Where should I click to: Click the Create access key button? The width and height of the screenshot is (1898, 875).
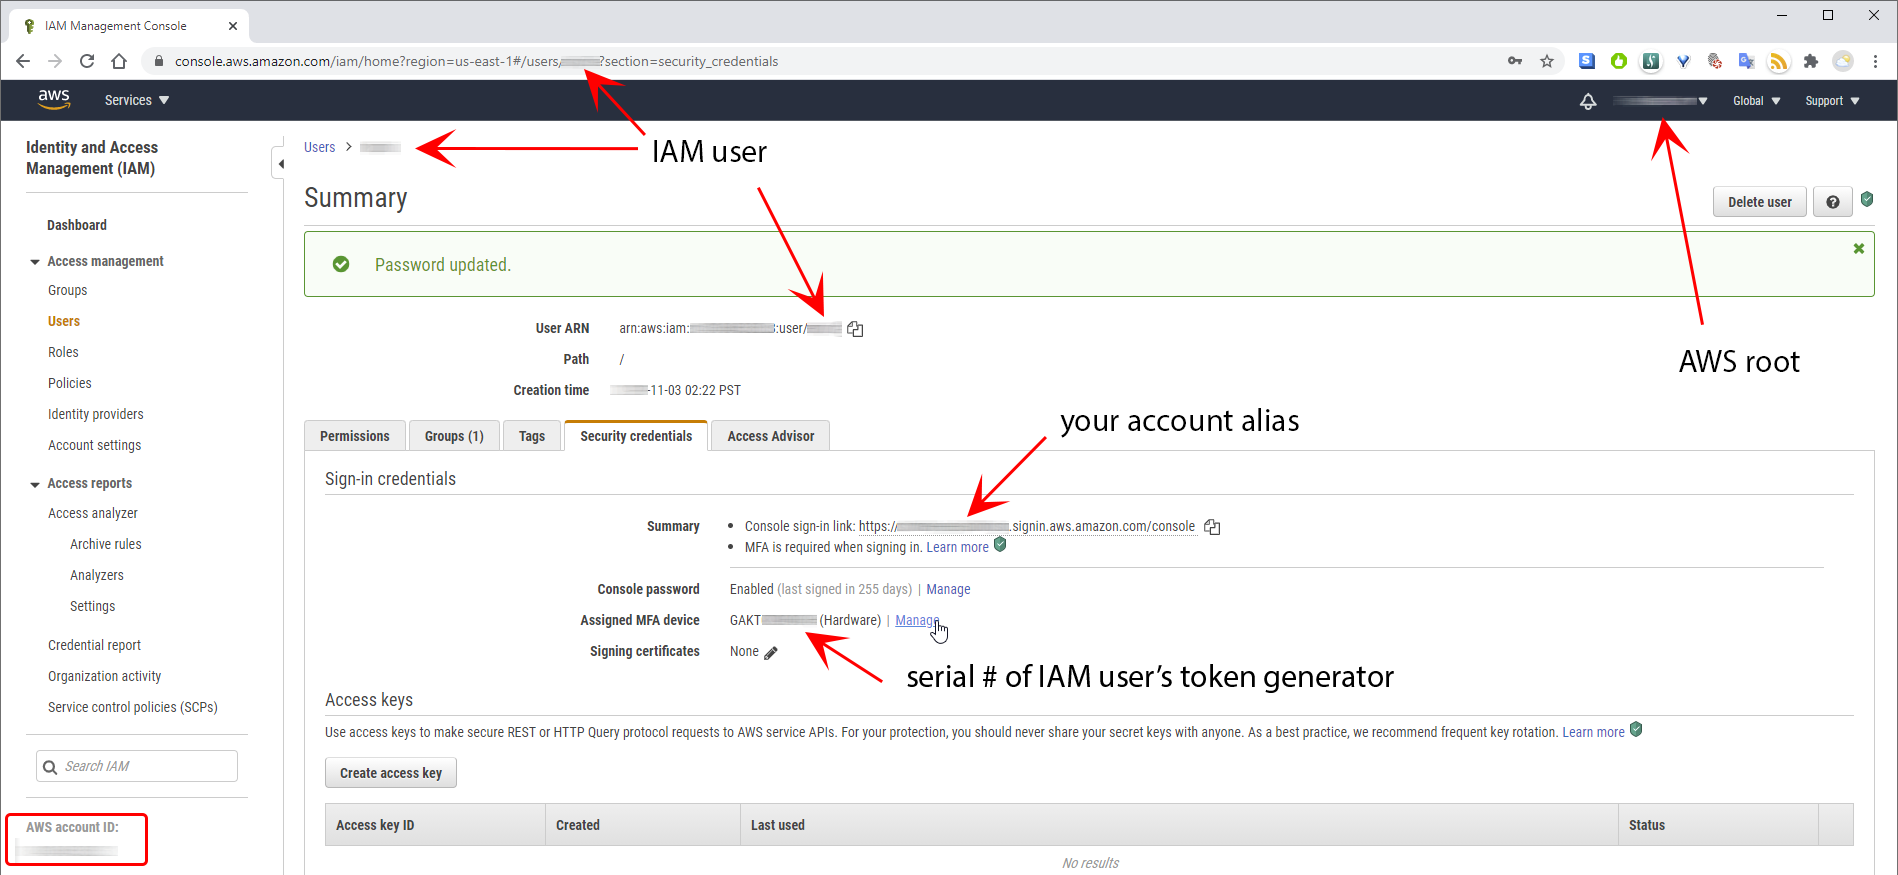390,773
